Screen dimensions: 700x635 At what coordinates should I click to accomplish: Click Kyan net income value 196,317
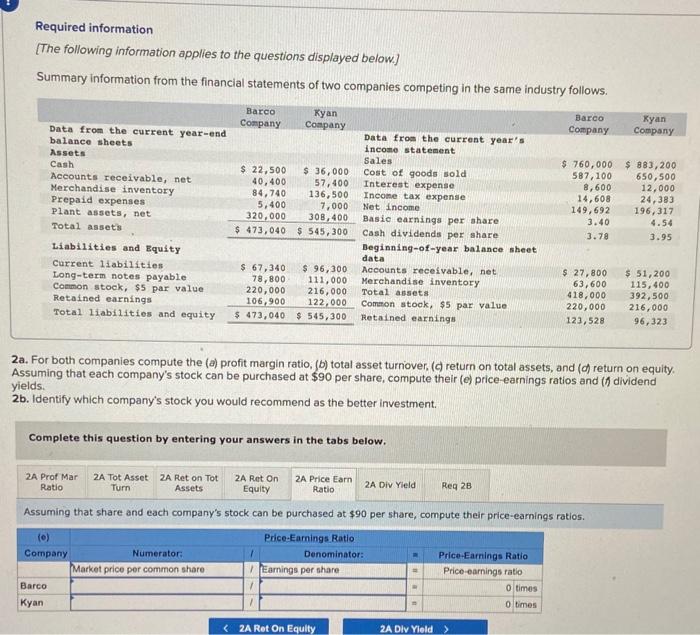click(x=654, y=211)
